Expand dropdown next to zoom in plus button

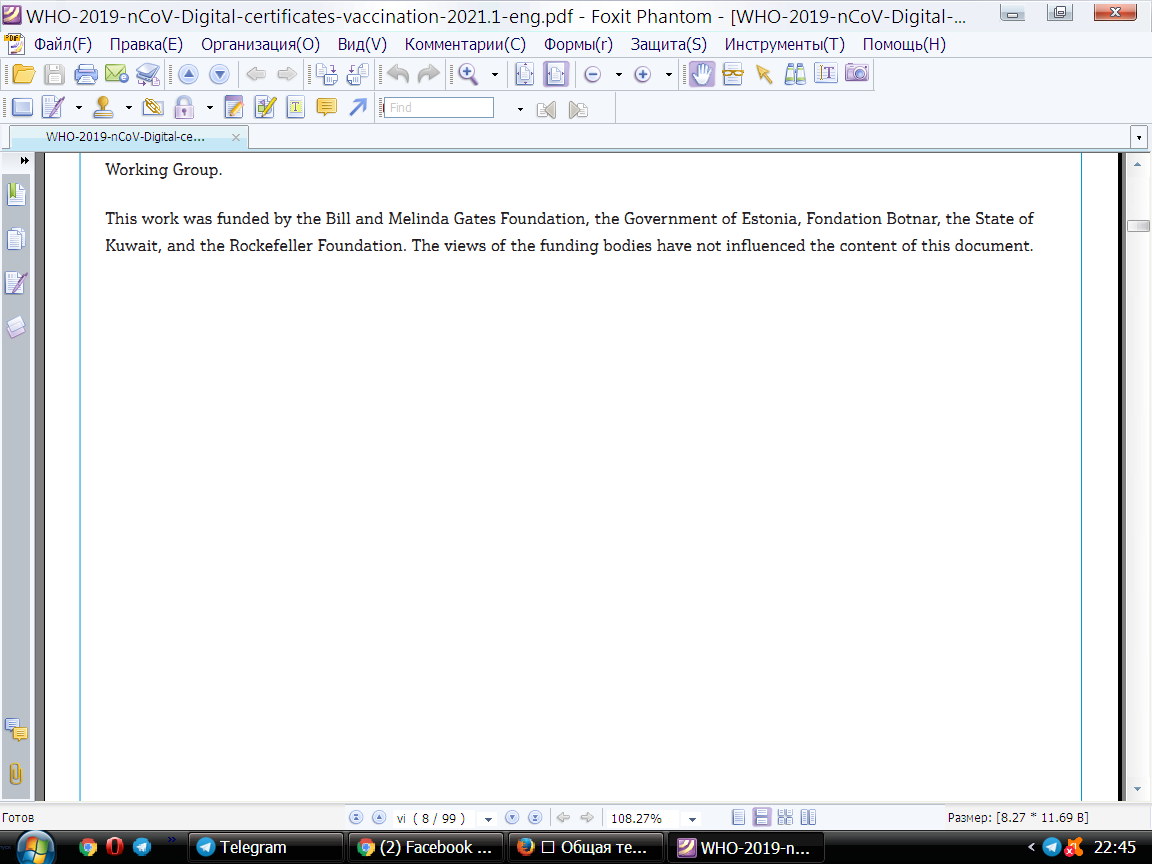(x=669, y=74)
